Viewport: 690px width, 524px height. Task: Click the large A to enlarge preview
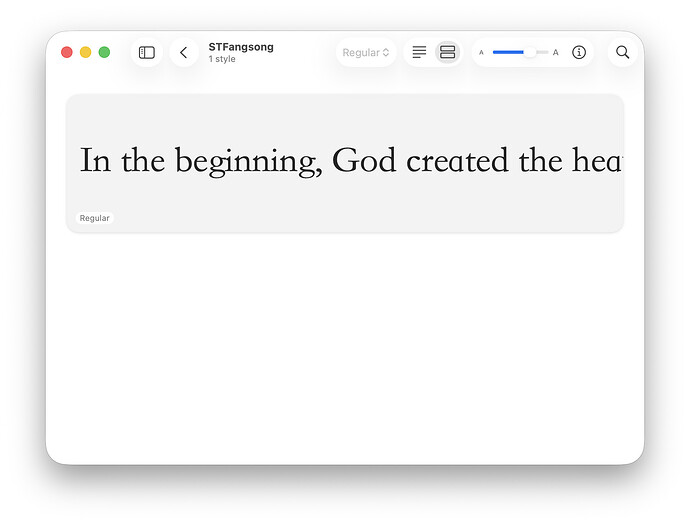coord(556,52)
